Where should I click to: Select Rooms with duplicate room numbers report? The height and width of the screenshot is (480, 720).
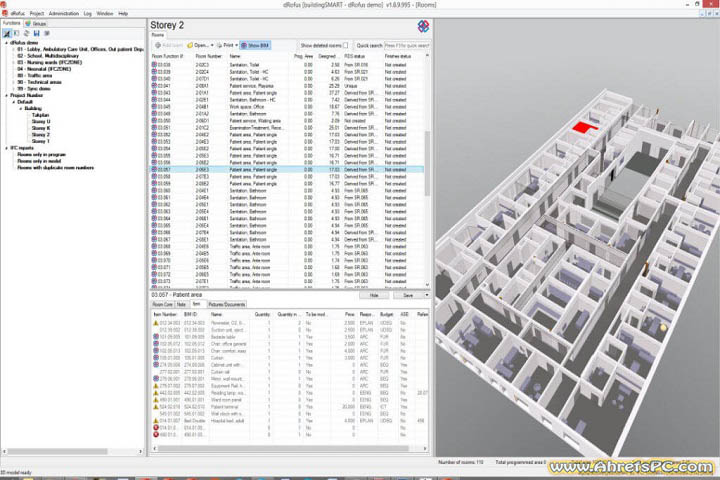56,168
